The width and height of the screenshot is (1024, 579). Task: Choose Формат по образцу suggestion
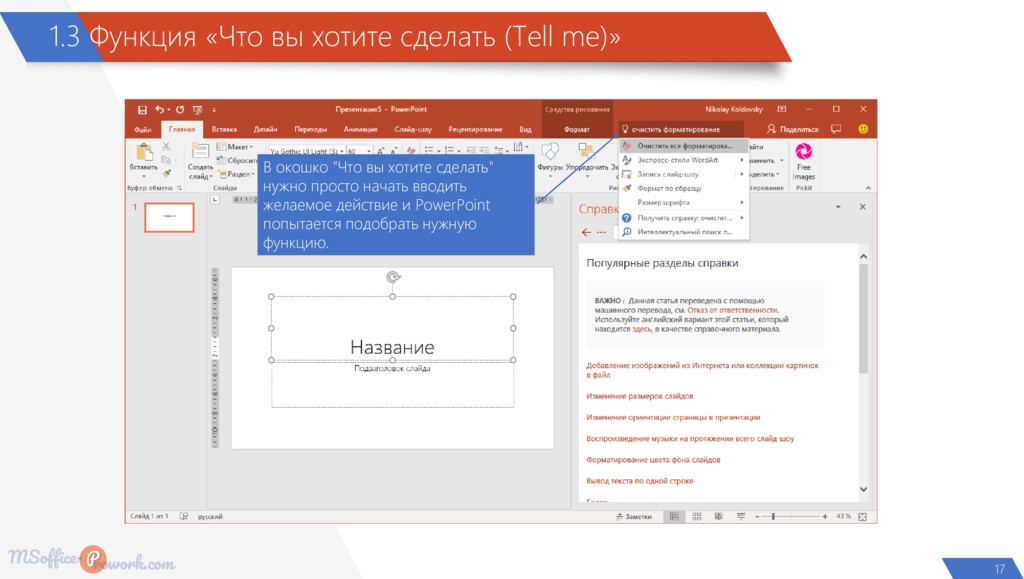point(684,189)
